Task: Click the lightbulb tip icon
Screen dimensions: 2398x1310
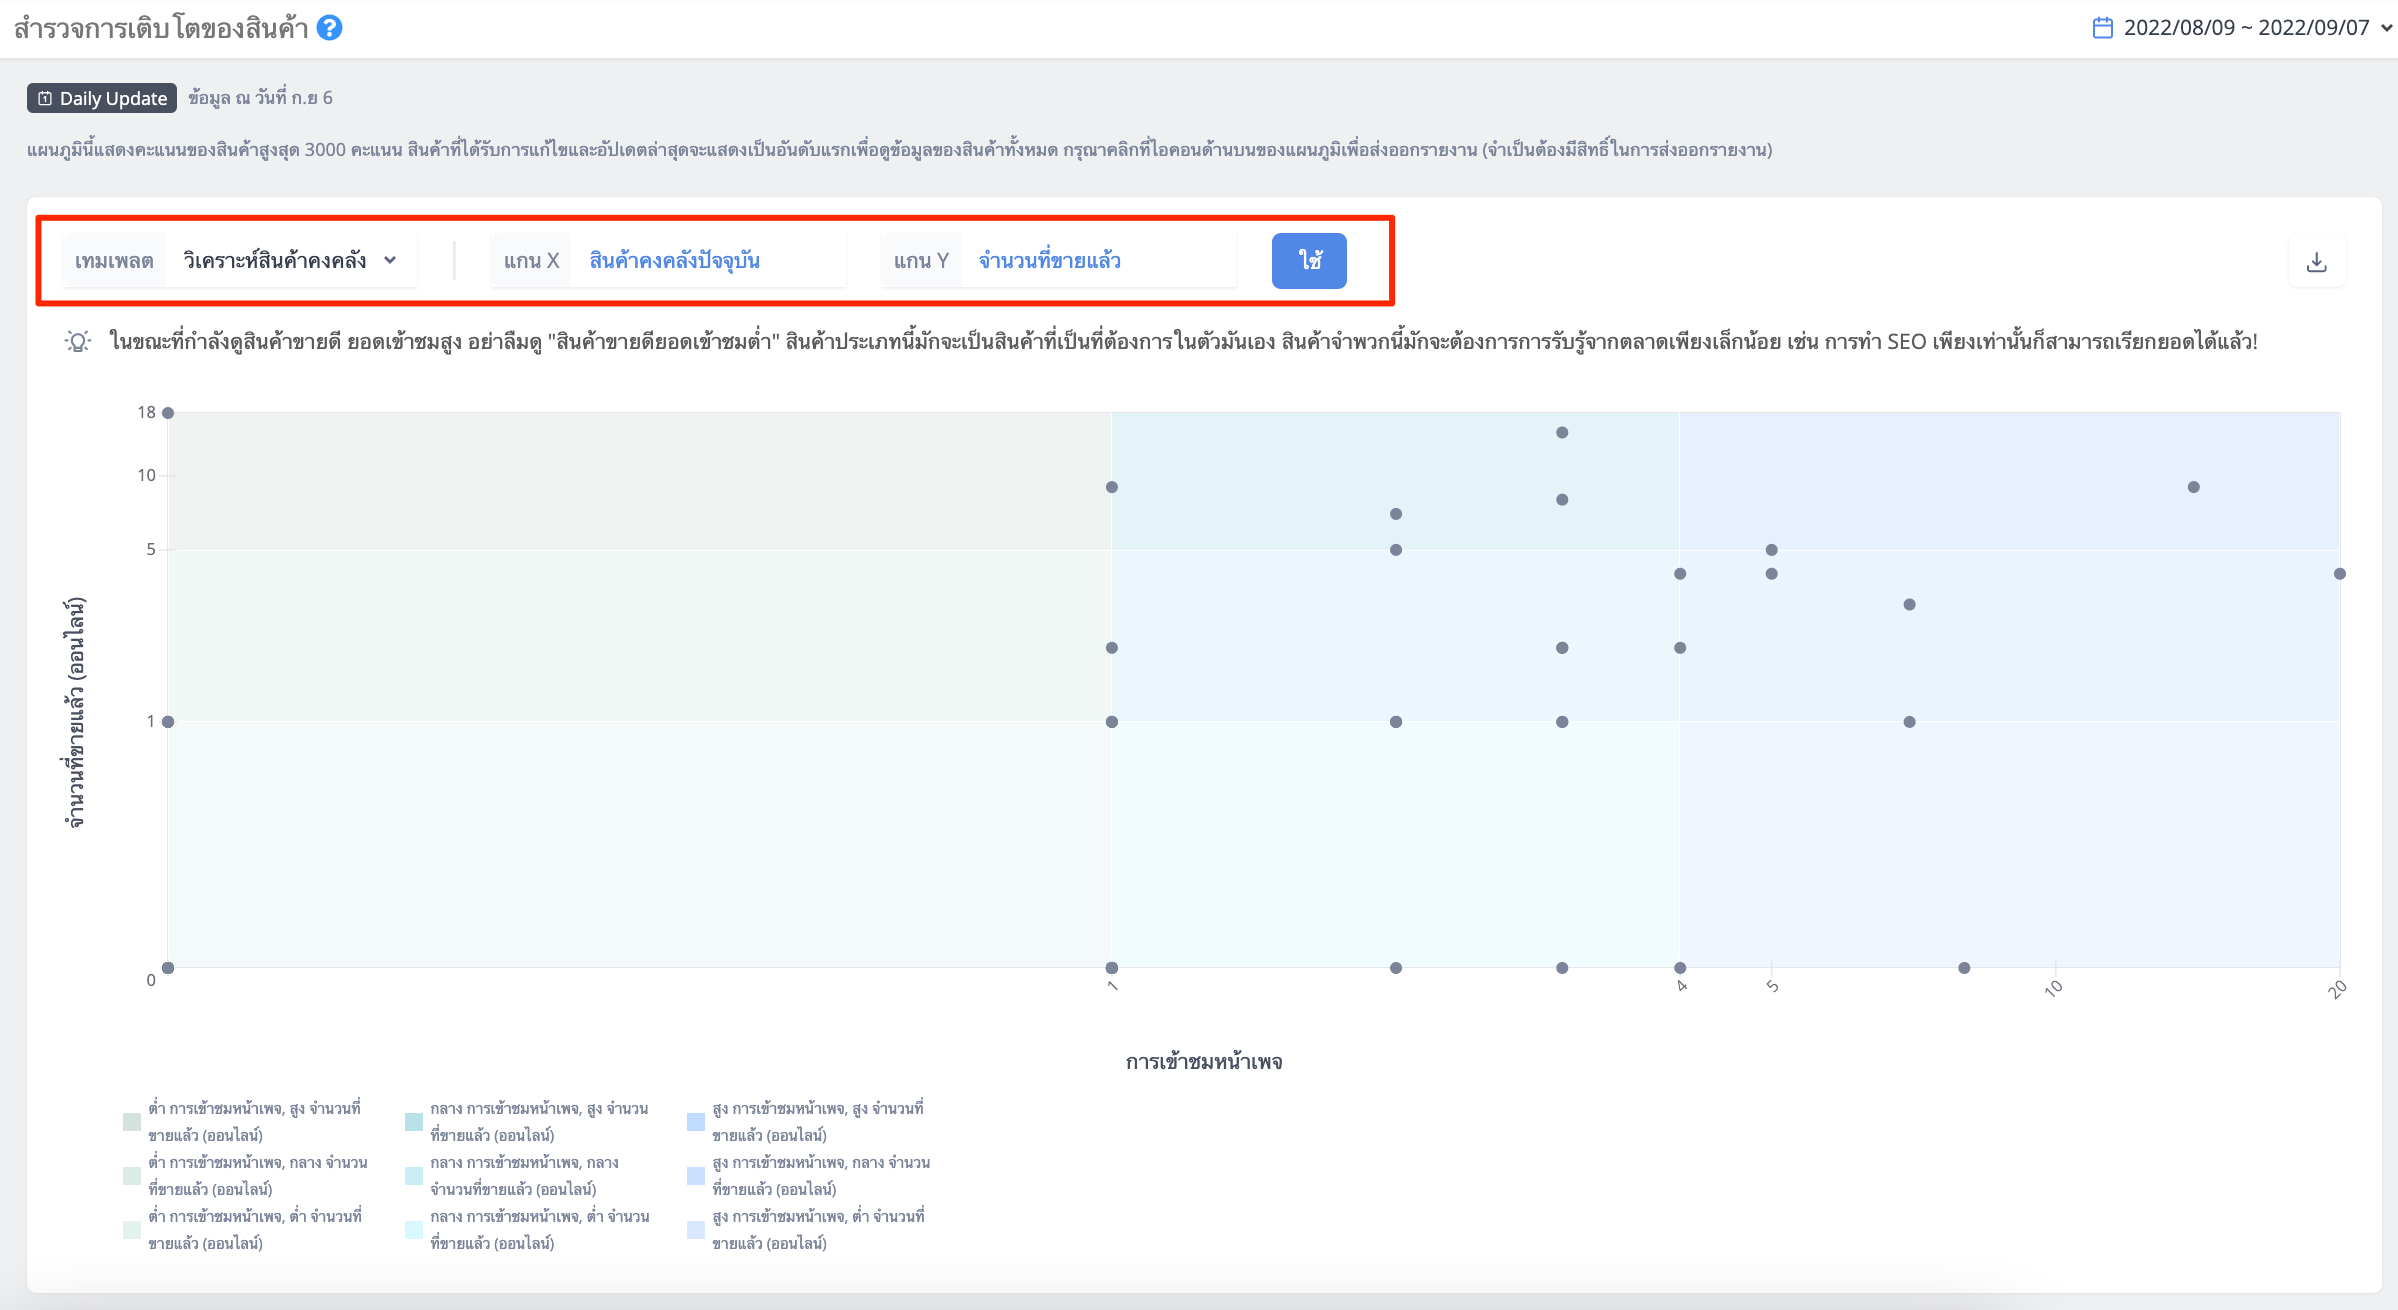Action: point(78,342)
